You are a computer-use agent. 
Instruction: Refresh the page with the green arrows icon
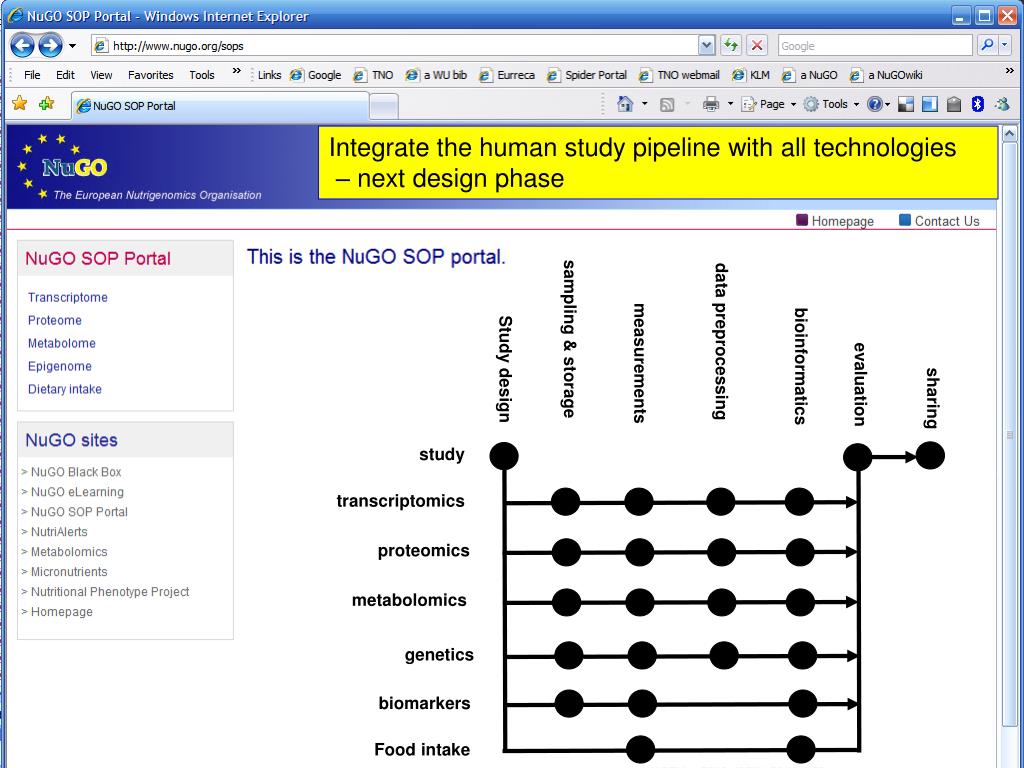(731, 46)
